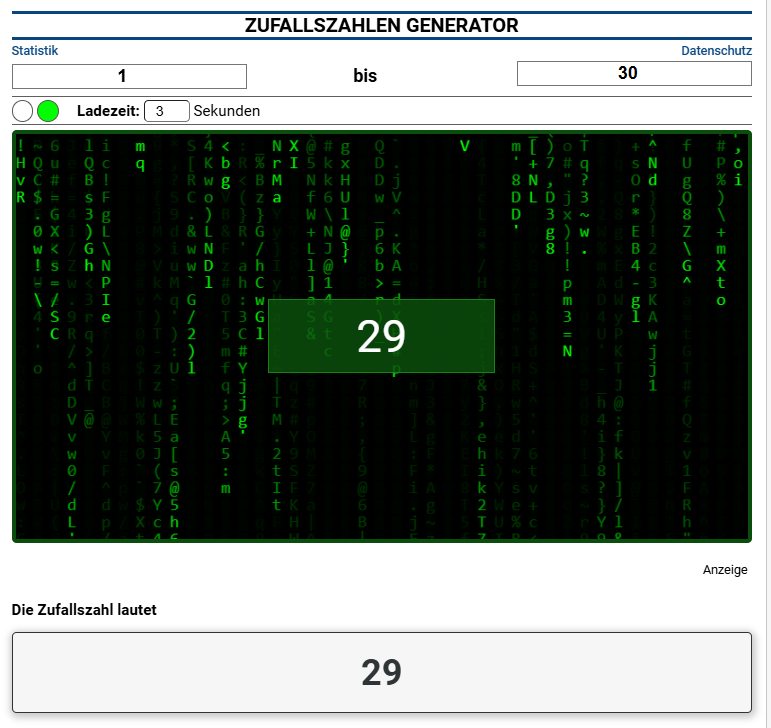Click the divider line below the Ladezeit row
Screen dimensions: 771x728
coord(381,125)
